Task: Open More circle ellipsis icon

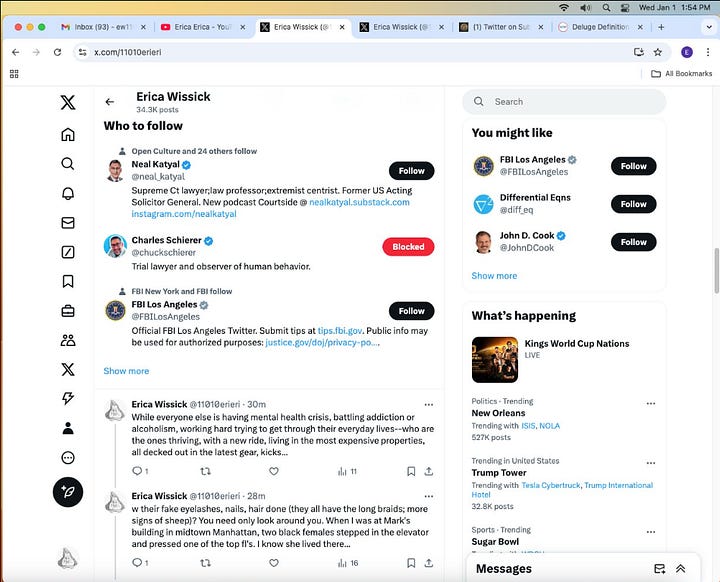Action: tap(68, 458)
